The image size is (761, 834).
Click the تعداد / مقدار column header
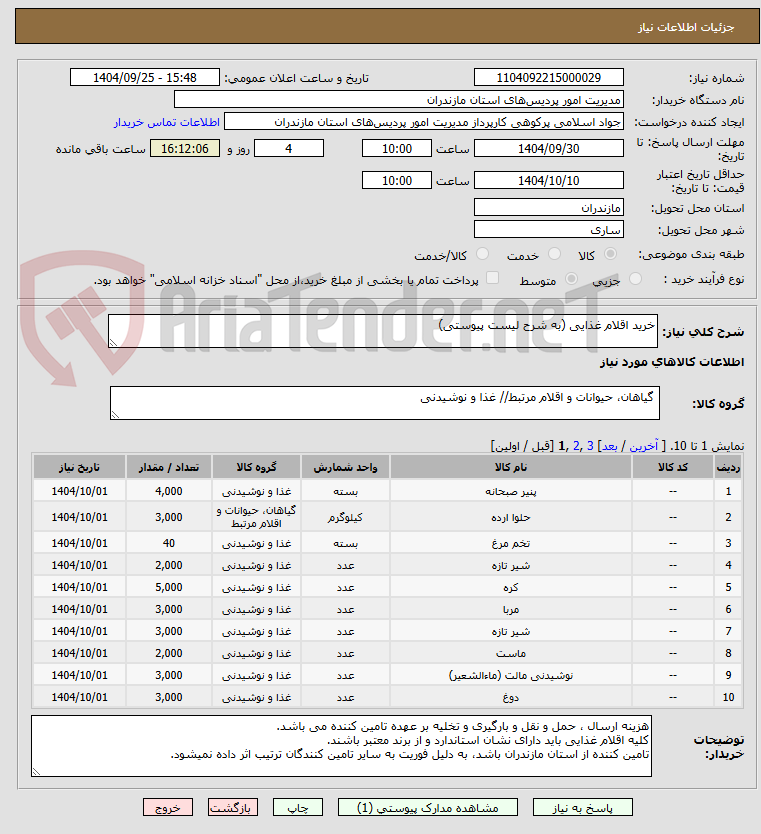(x=169, y=467)
